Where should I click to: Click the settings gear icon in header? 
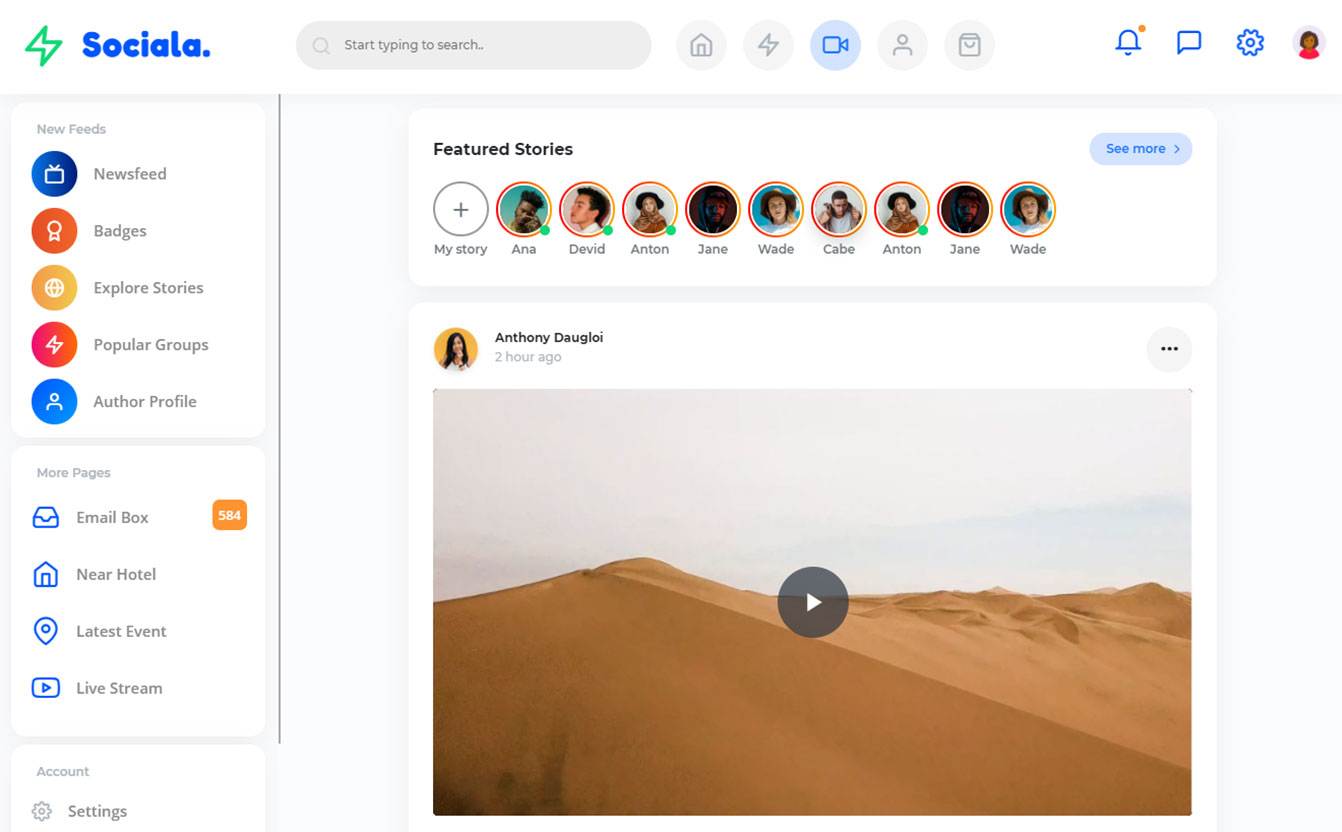click(1250, 43)
